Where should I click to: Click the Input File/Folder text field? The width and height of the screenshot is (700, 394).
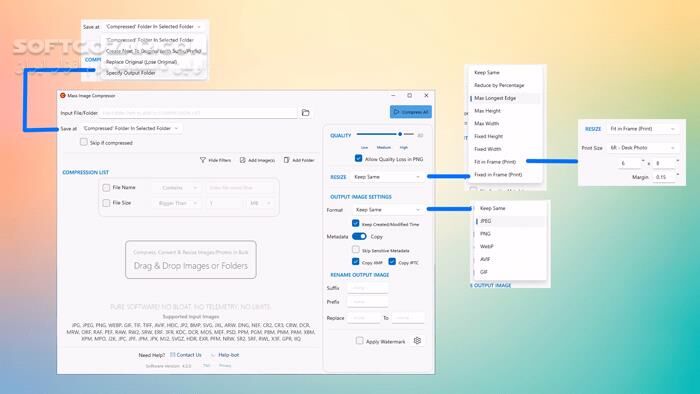pyautogui.click(x=198, y=113)
